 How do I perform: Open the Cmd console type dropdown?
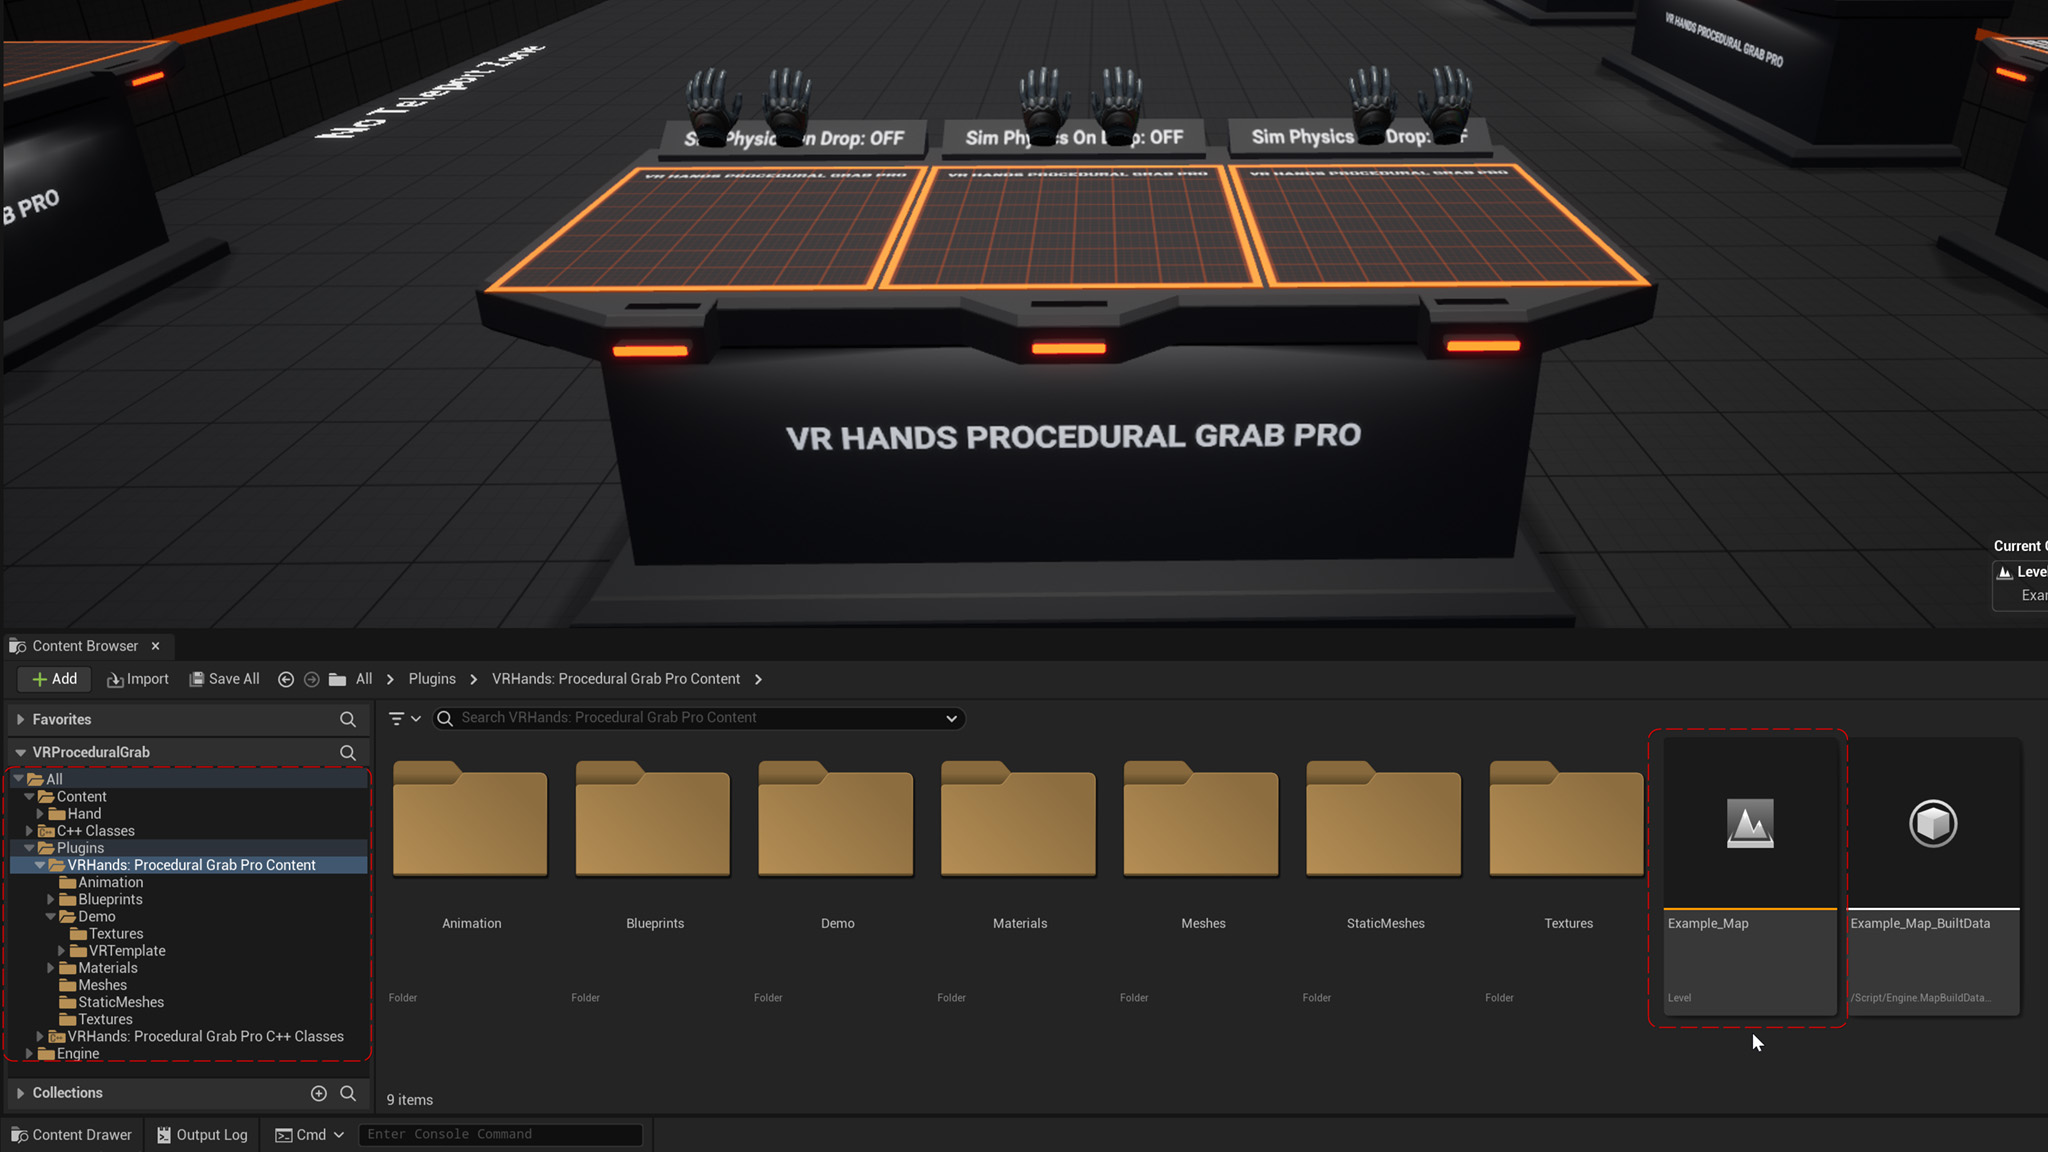point(310,1134)
